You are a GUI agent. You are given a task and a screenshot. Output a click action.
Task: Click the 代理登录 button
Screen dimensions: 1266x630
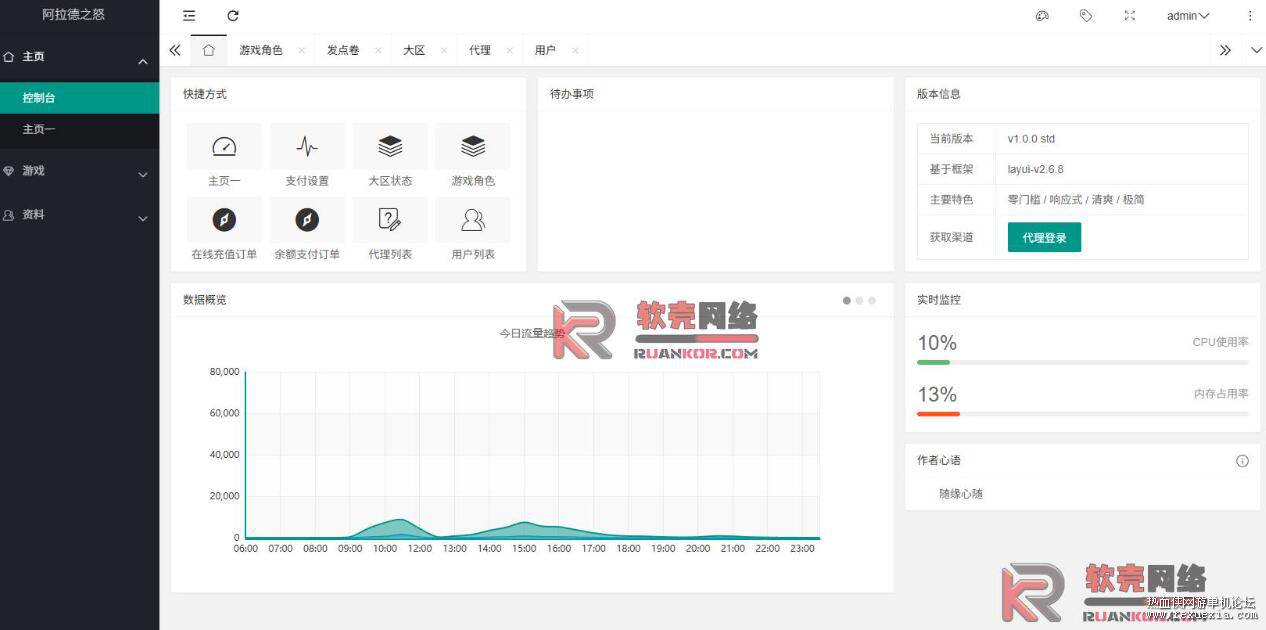click(1044, 237)
